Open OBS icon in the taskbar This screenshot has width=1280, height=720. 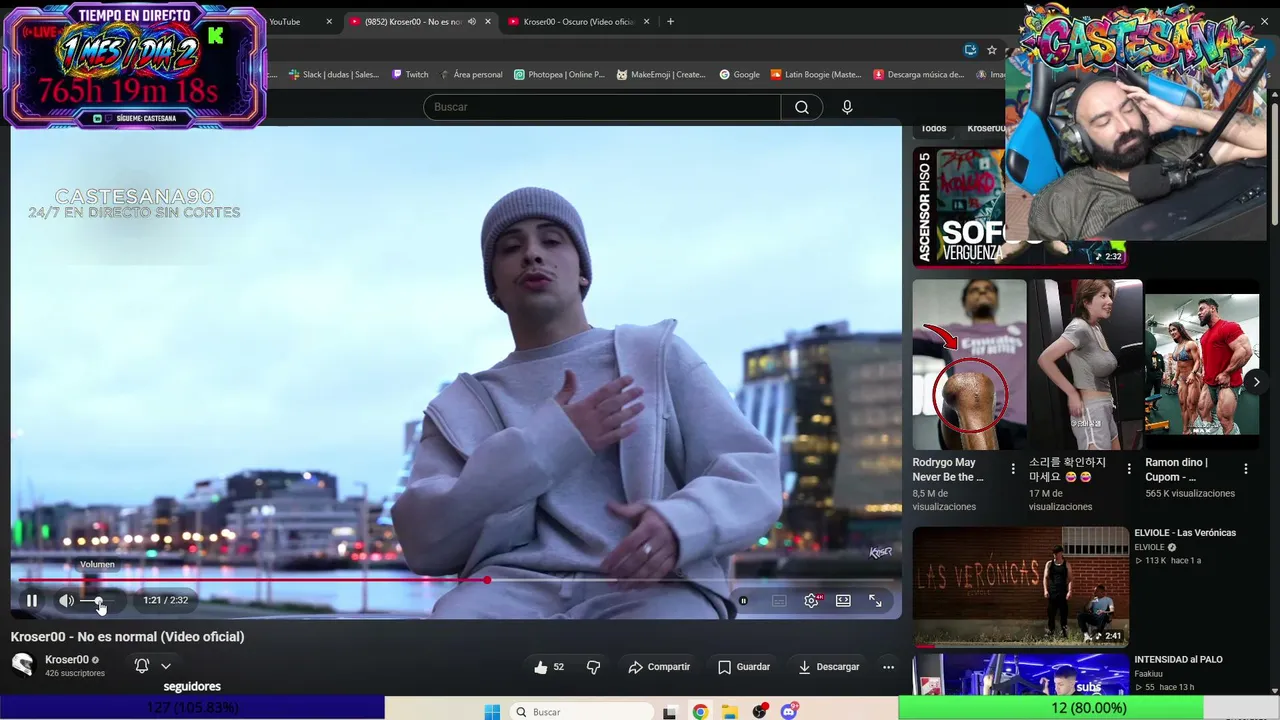760,712
